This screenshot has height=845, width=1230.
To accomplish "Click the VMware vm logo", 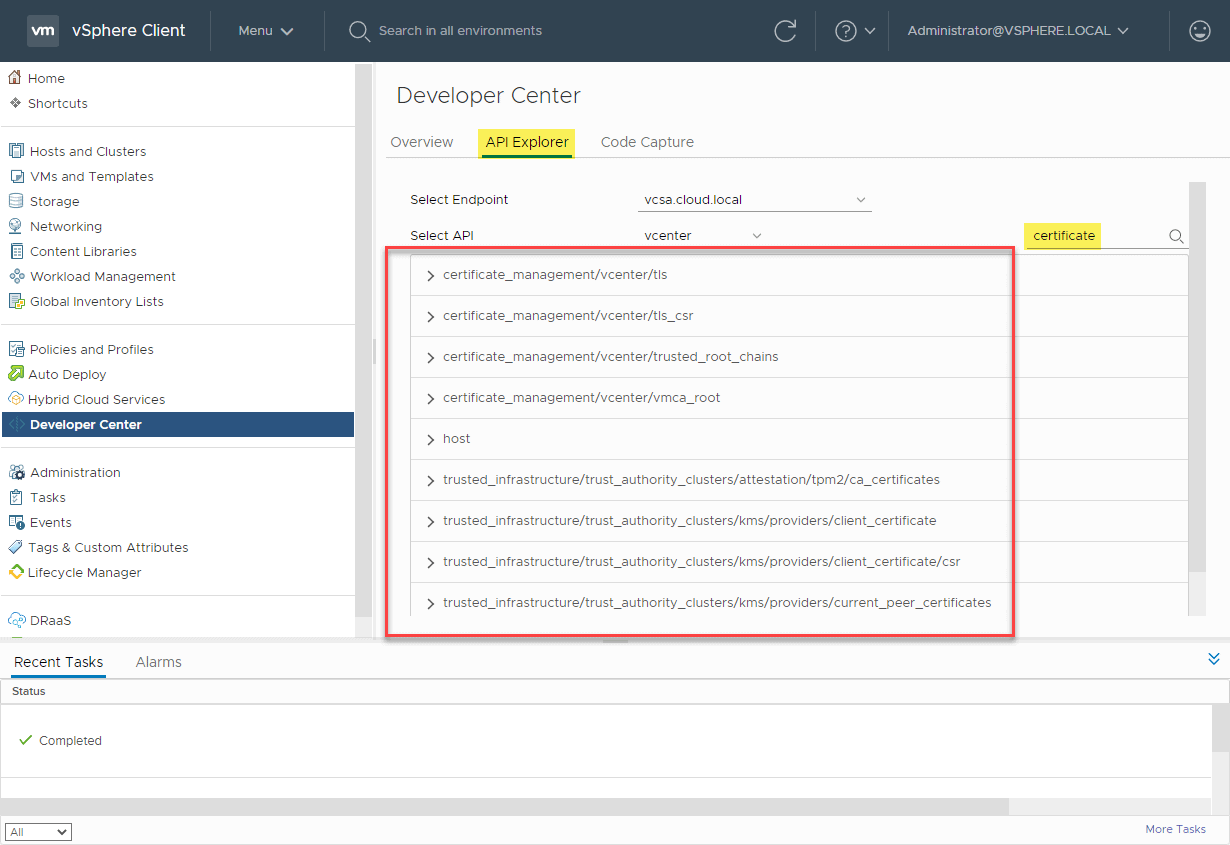I will click(43, 30).
